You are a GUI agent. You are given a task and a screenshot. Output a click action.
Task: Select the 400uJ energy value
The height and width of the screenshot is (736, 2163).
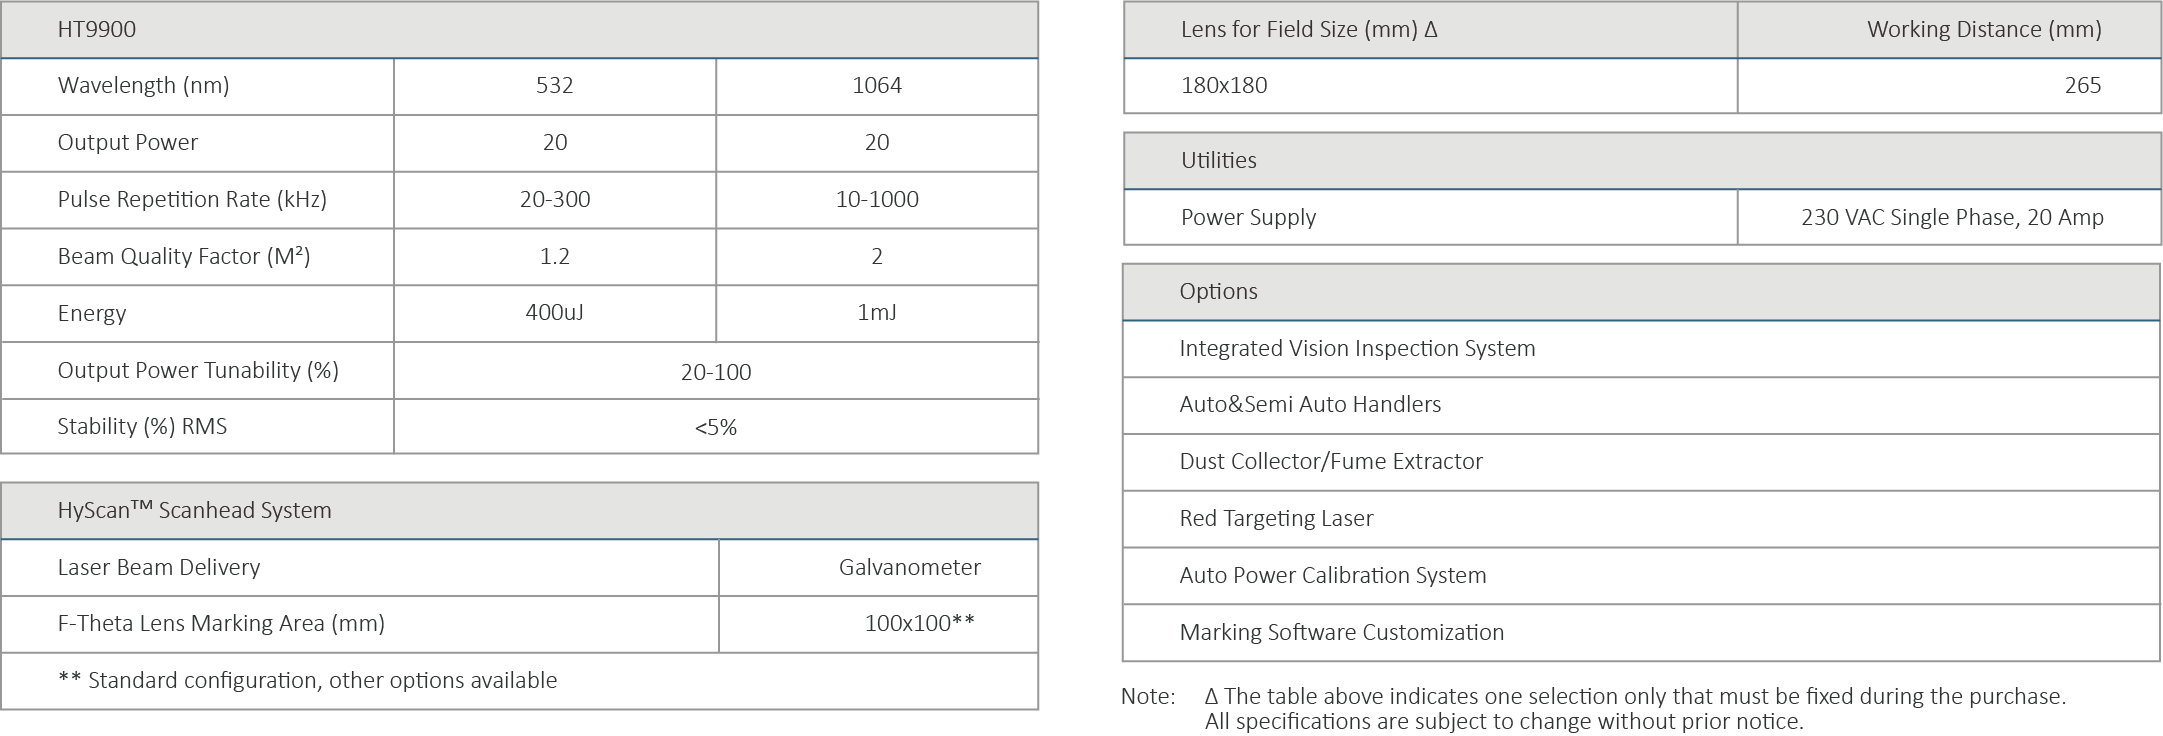pos(555,313)
